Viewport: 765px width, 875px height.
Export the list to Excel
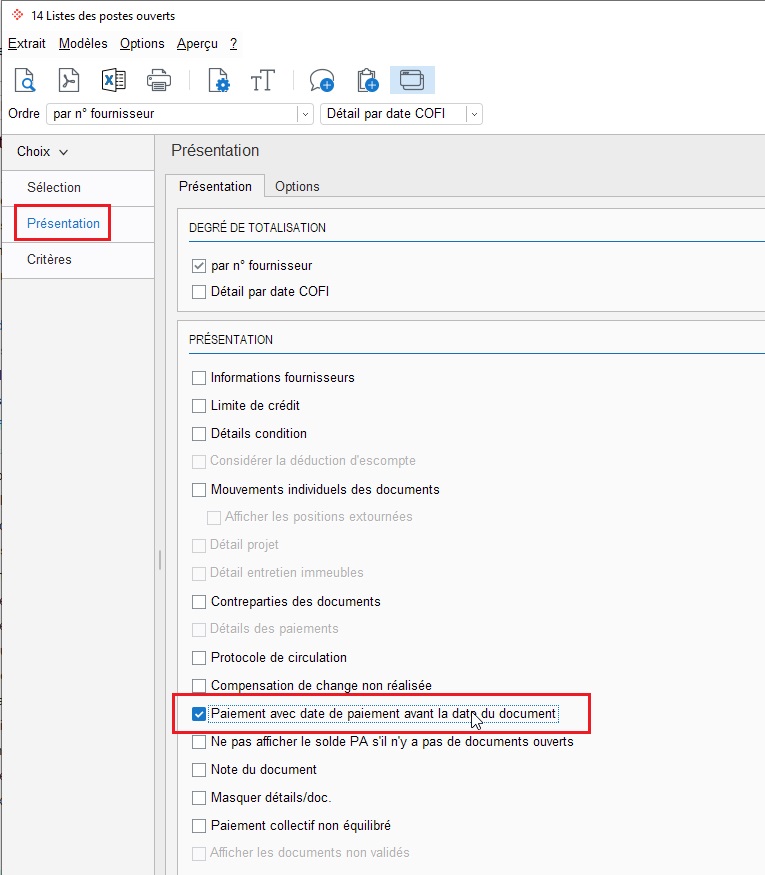[114, 80]
